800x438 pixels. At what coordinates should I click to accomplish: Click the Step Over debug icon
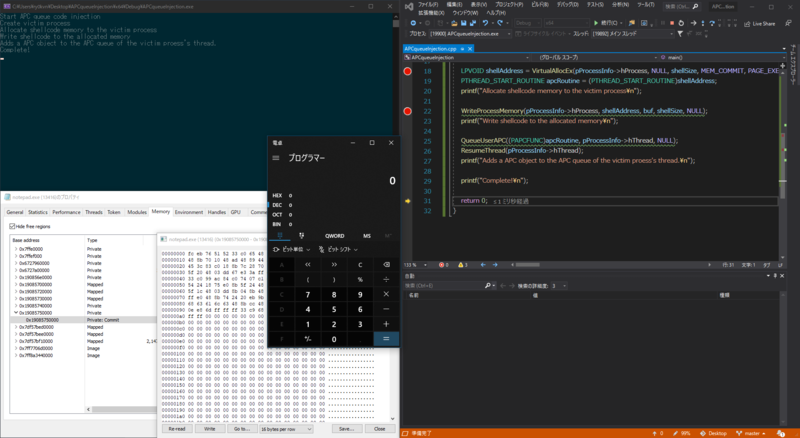712,23
